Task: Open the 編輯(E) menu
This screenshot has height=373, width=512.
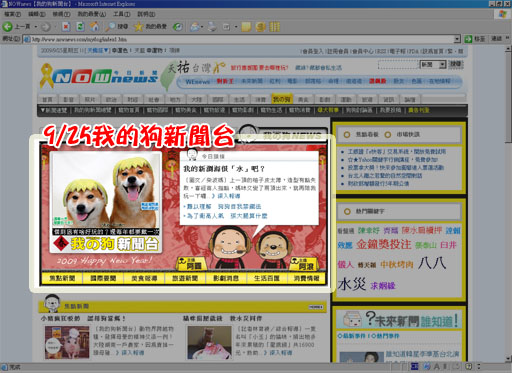Action: click(37, 14)
